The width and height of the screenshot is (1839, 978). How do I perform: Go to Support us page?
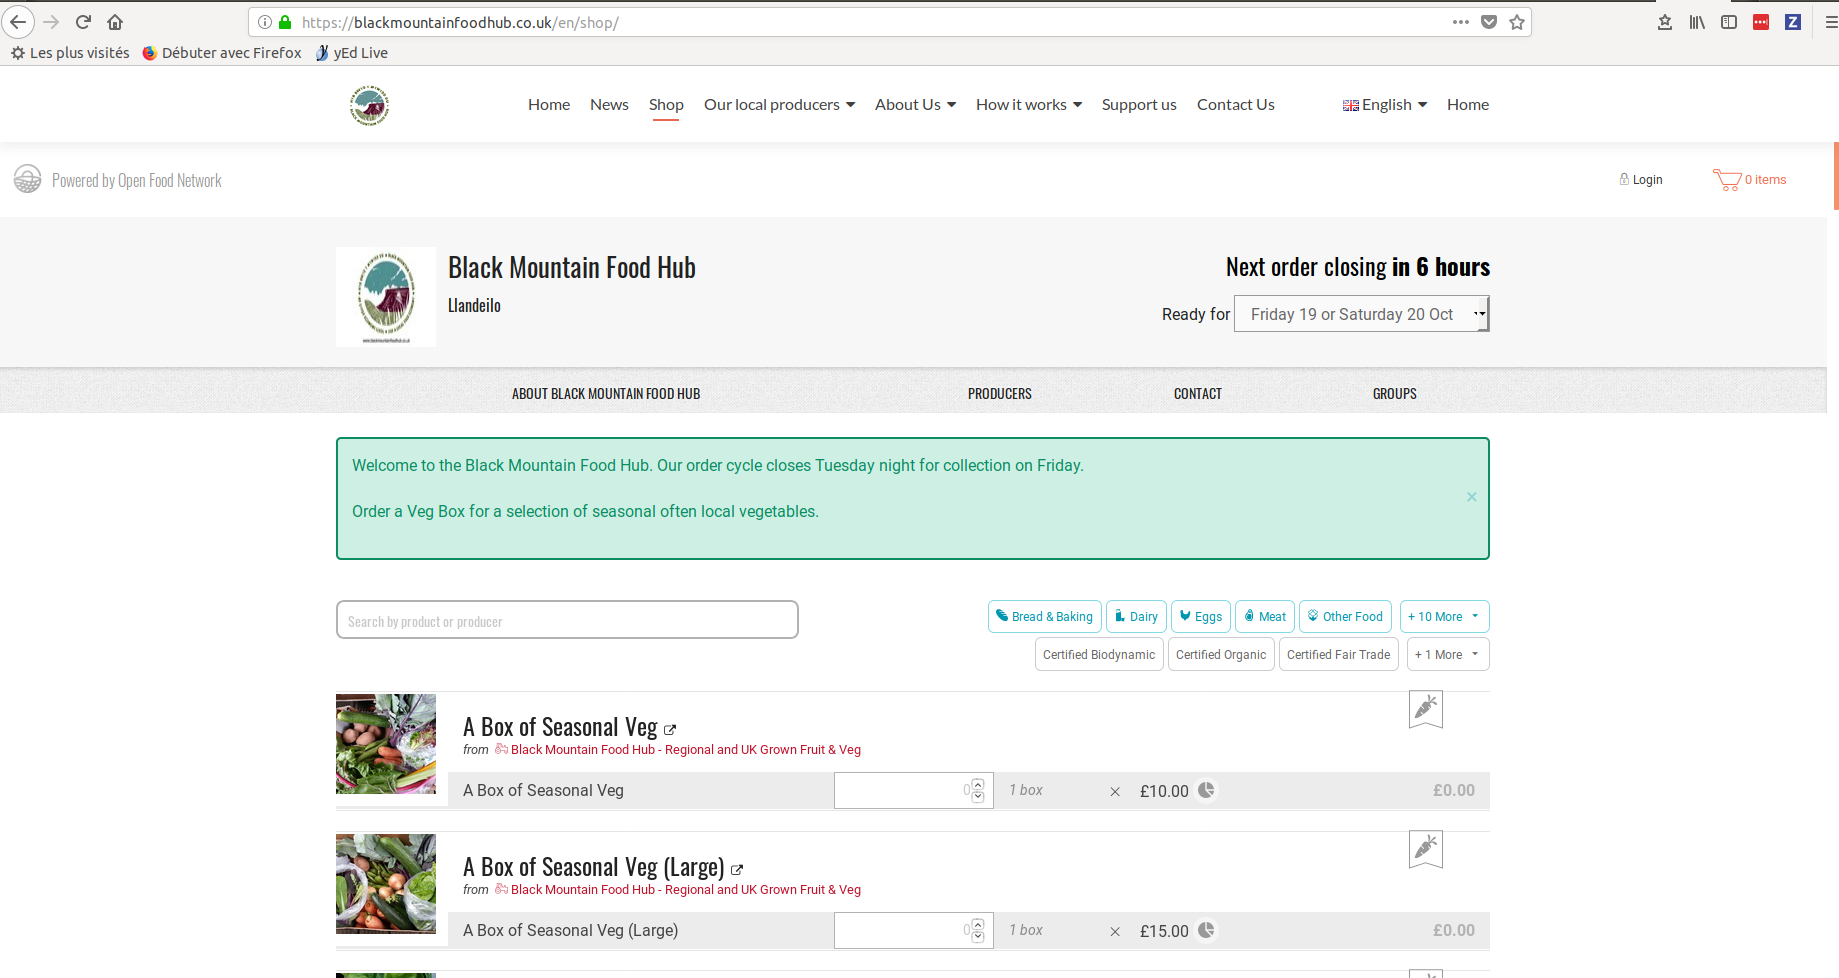1139,105
